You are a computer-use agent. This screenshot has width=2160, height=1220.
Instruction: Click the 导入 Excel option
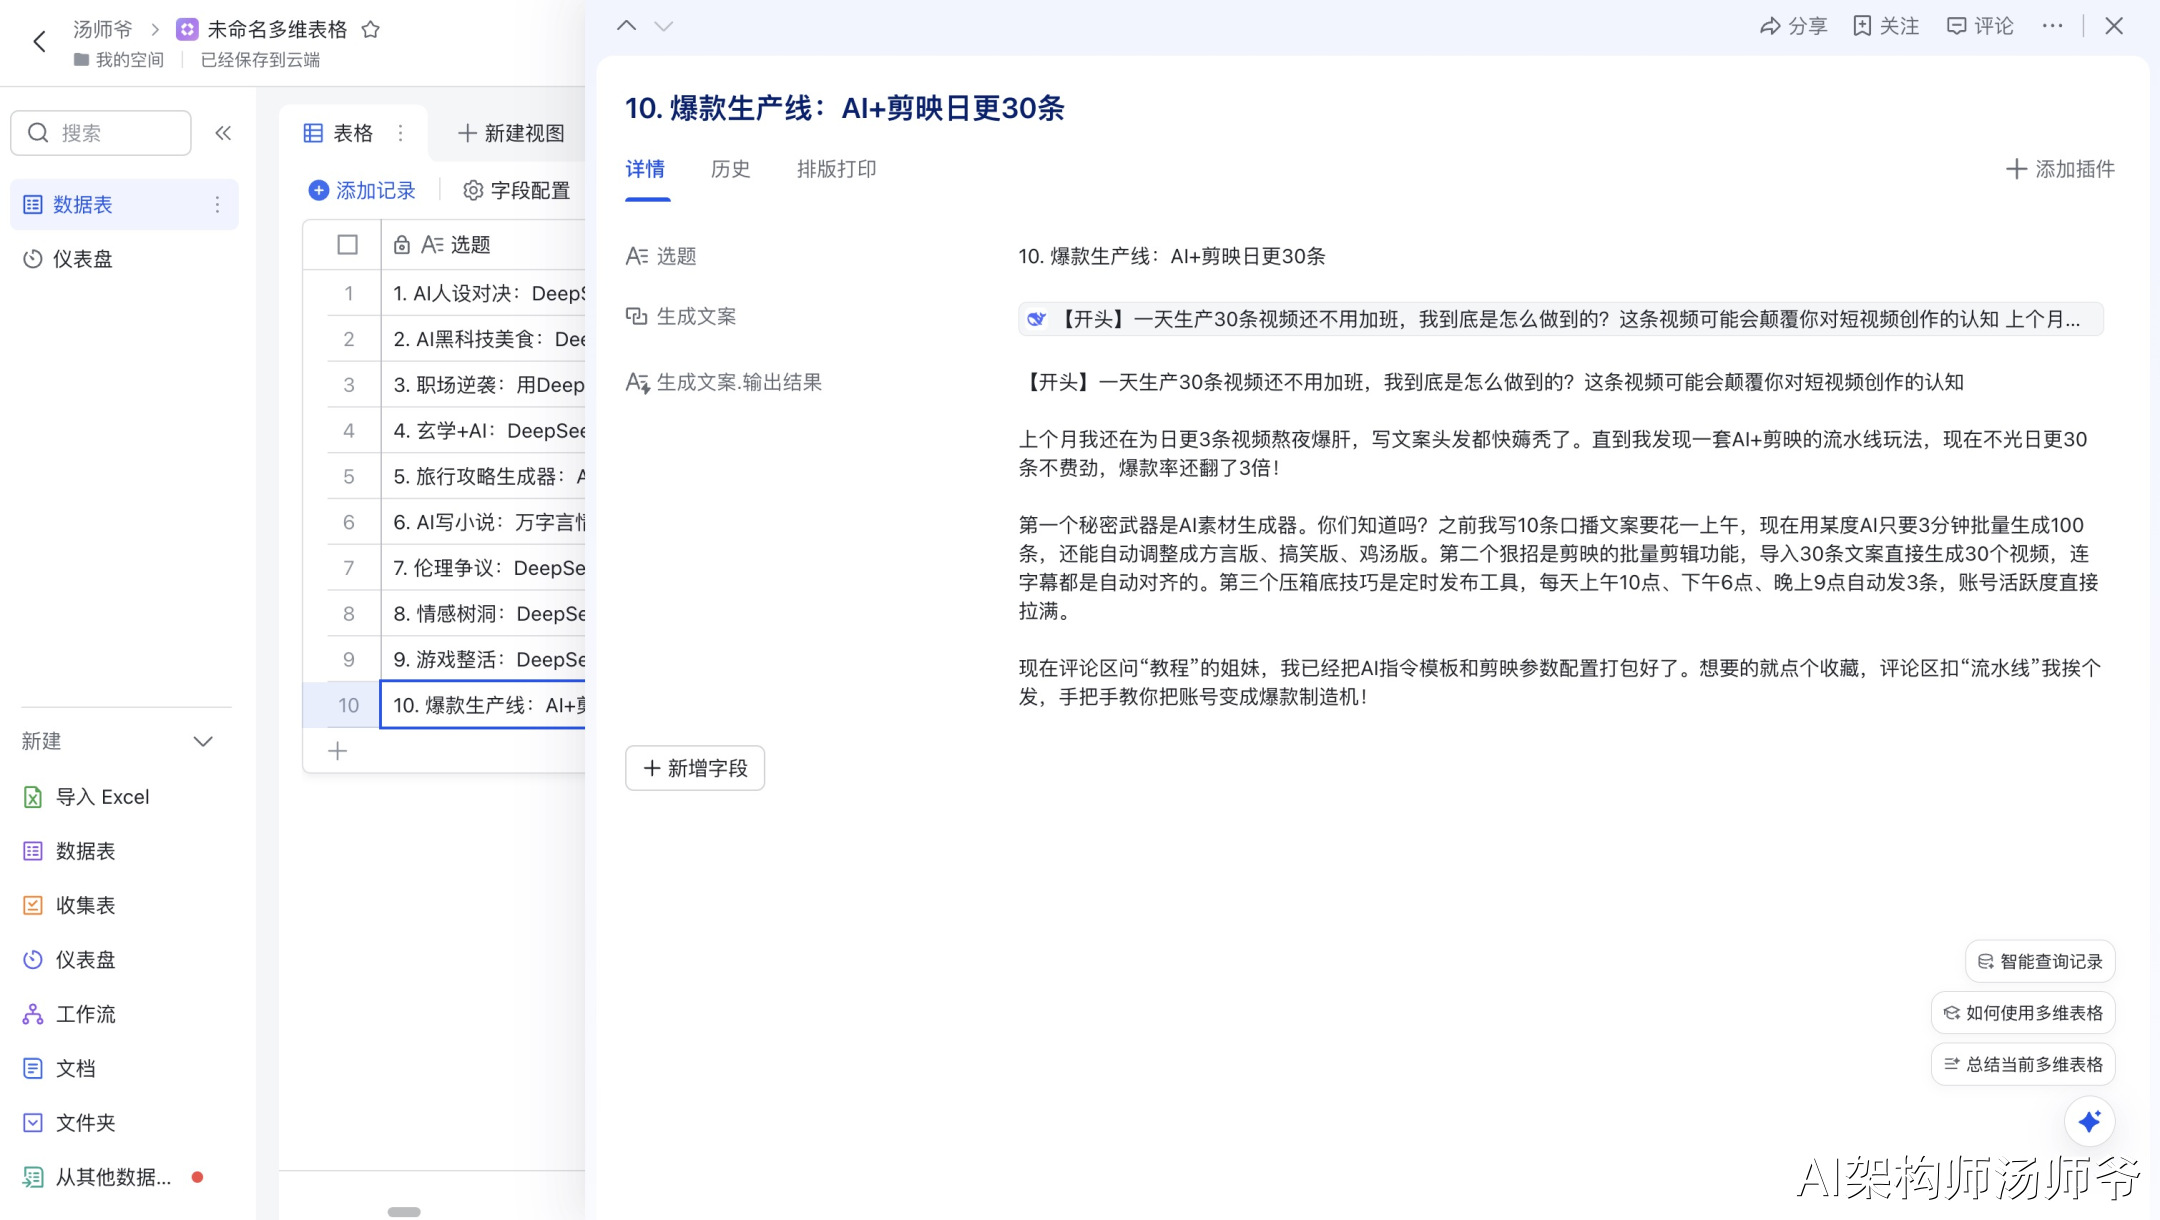pos(86,797)
